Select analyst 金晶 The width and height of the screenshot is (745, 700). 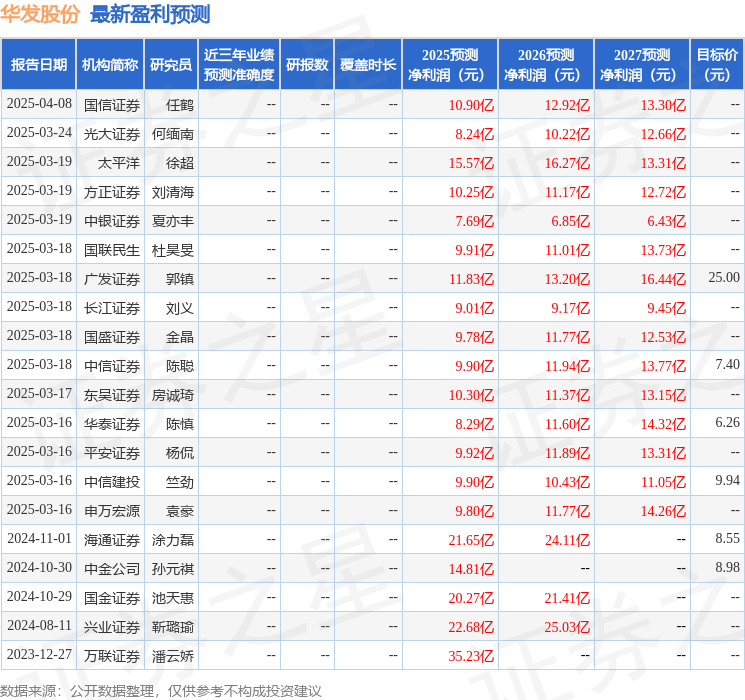tap(180, 337)
